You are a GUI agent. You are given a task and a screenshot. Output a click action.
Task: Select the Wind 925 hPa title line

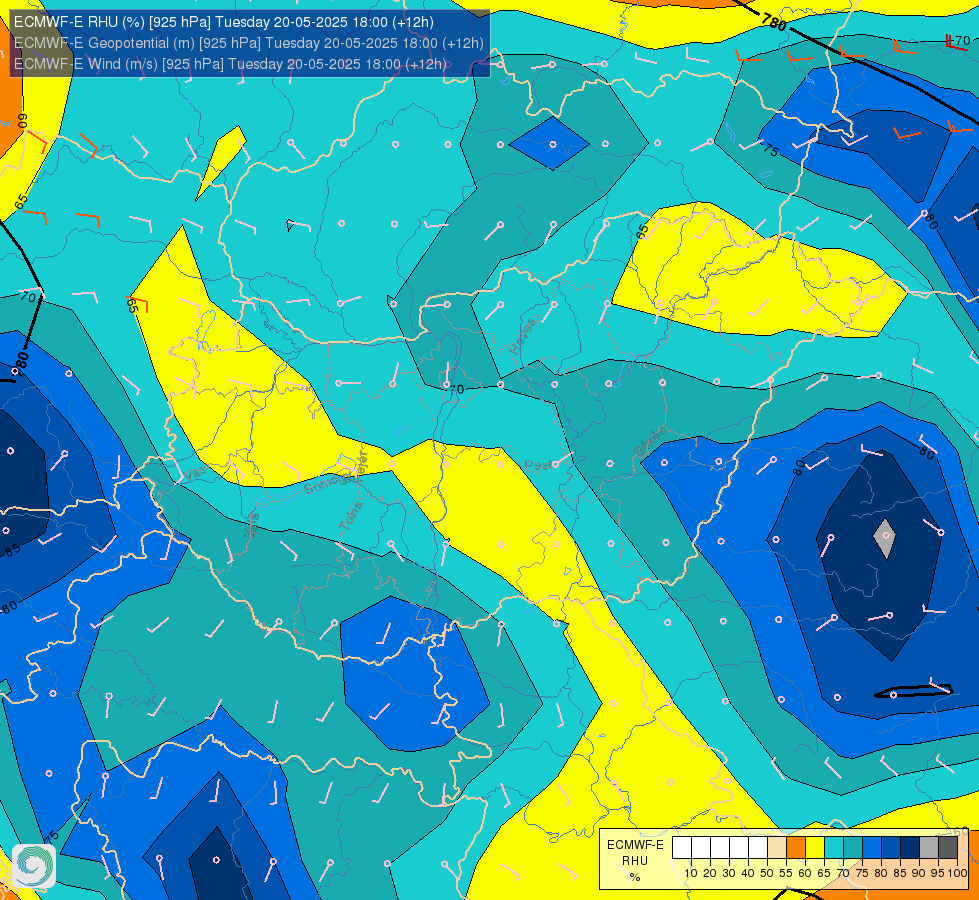coord(230,64)
